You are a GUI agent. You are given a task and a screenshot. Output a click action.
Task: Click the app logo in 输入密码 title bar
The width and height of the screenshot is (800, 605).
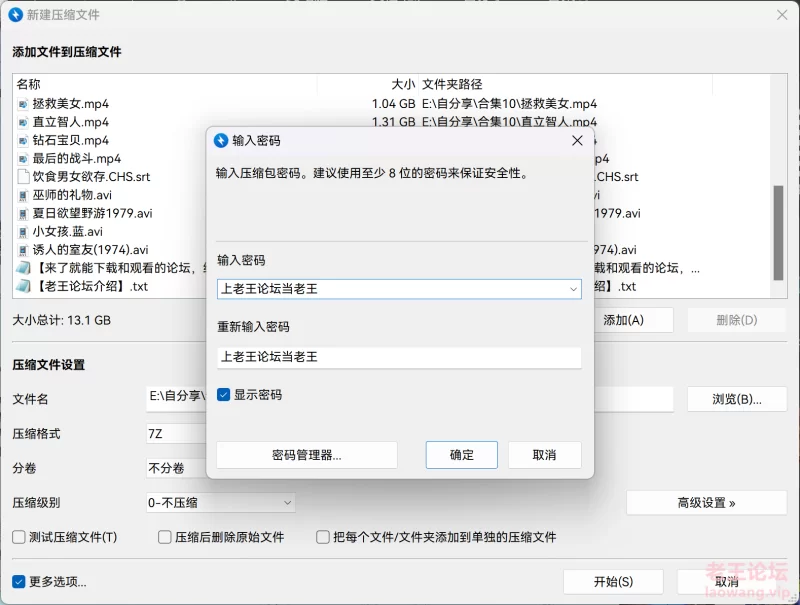tap(221, 140)
